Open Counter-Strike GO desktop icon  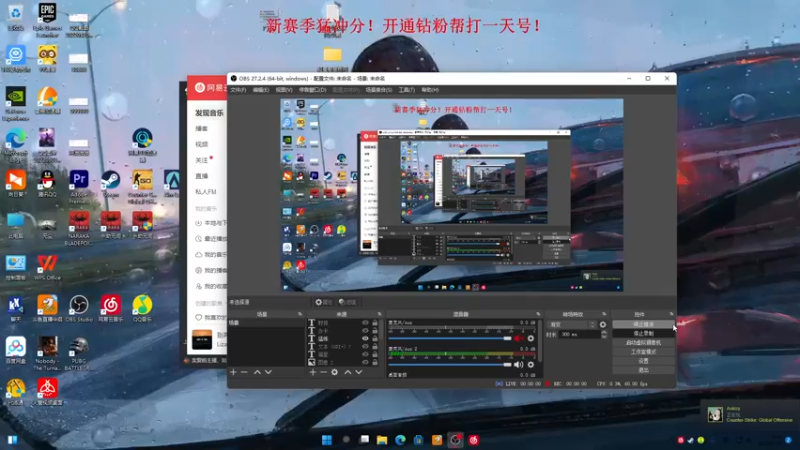(142, 187)
